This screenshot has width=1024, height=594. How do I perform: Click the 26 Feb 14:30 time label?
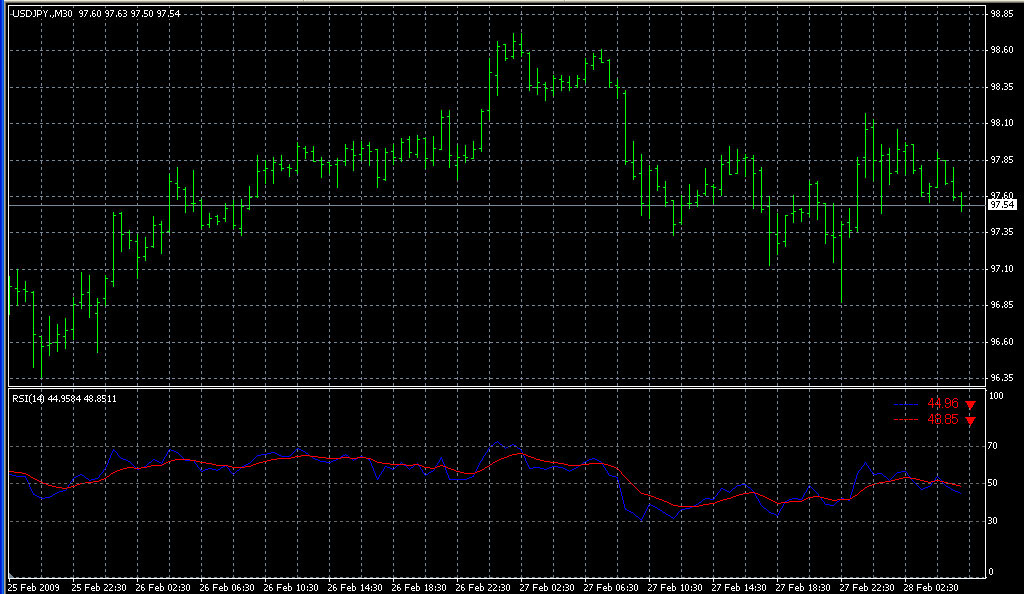(x=355, y=587)
